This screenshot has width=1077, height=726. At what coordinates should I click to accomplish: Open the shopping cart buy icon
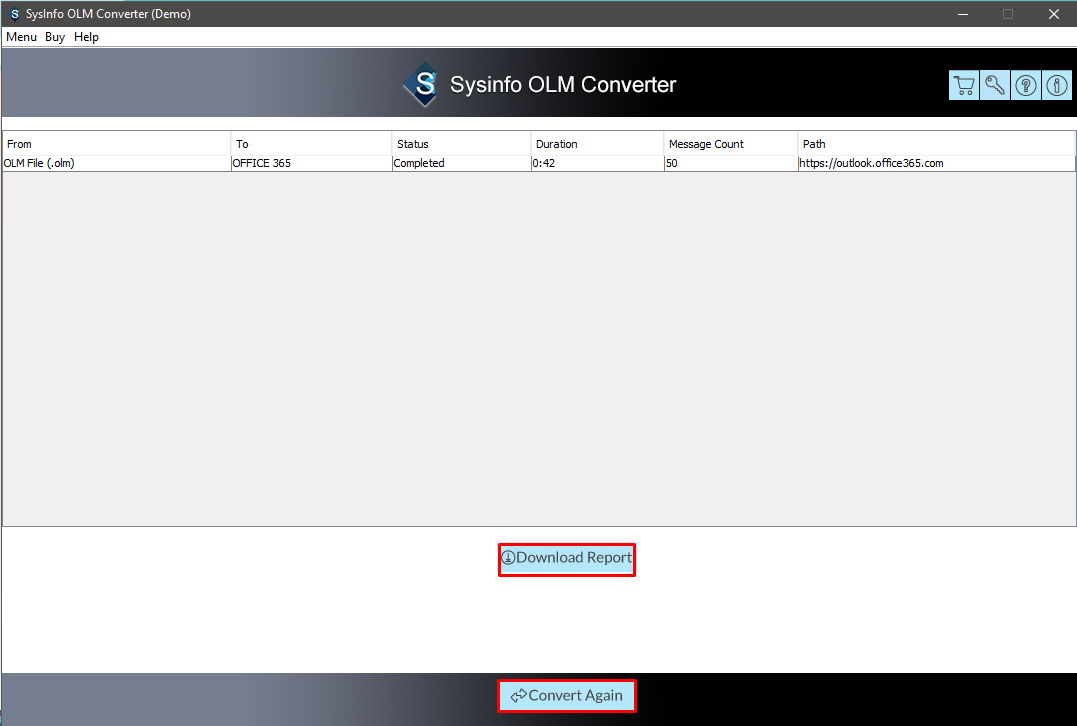[964, 85]
